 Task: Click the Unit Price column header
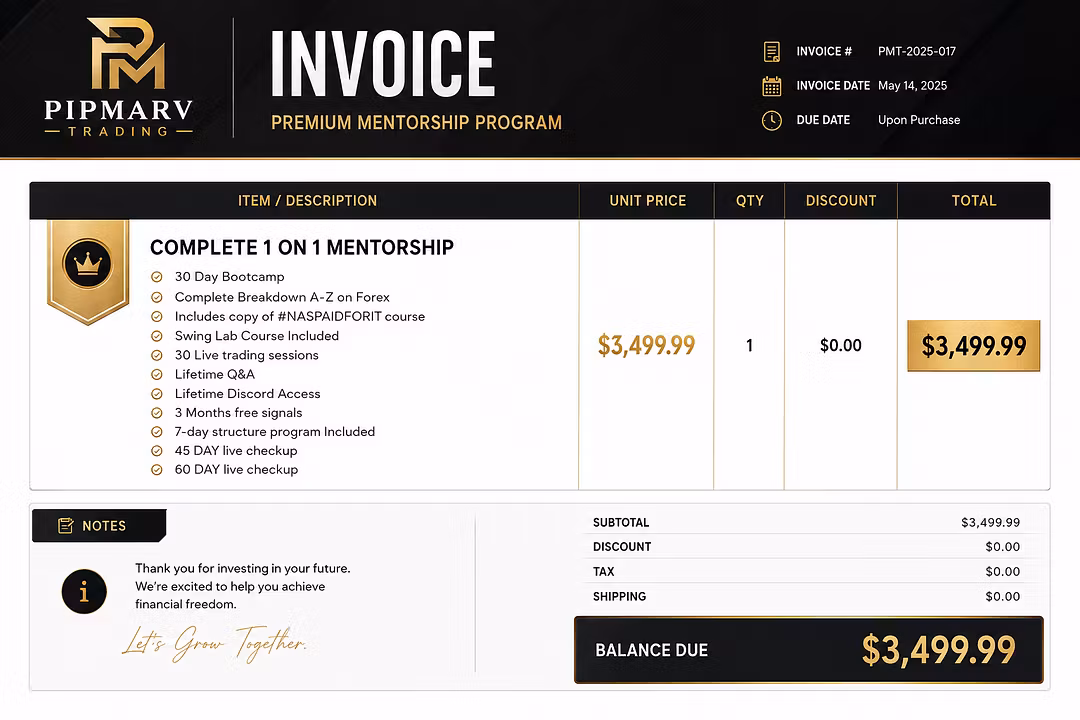[647, 200]
